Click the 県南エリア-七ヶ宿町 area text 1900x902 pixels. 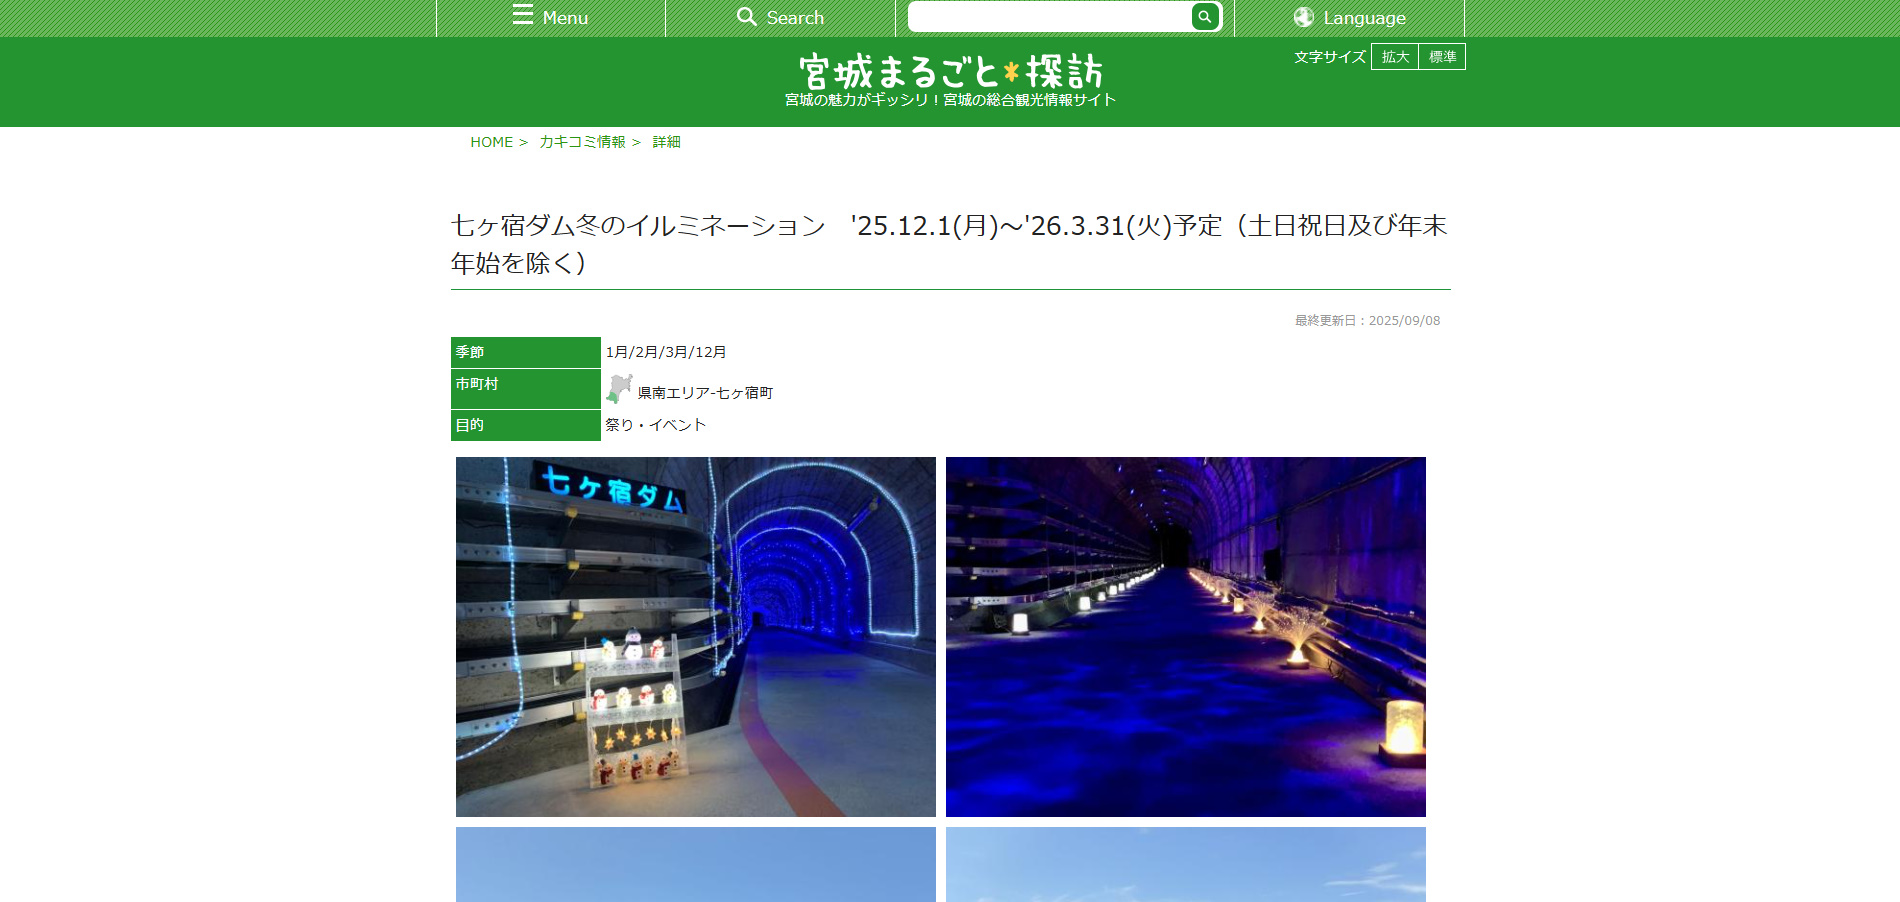705,393
